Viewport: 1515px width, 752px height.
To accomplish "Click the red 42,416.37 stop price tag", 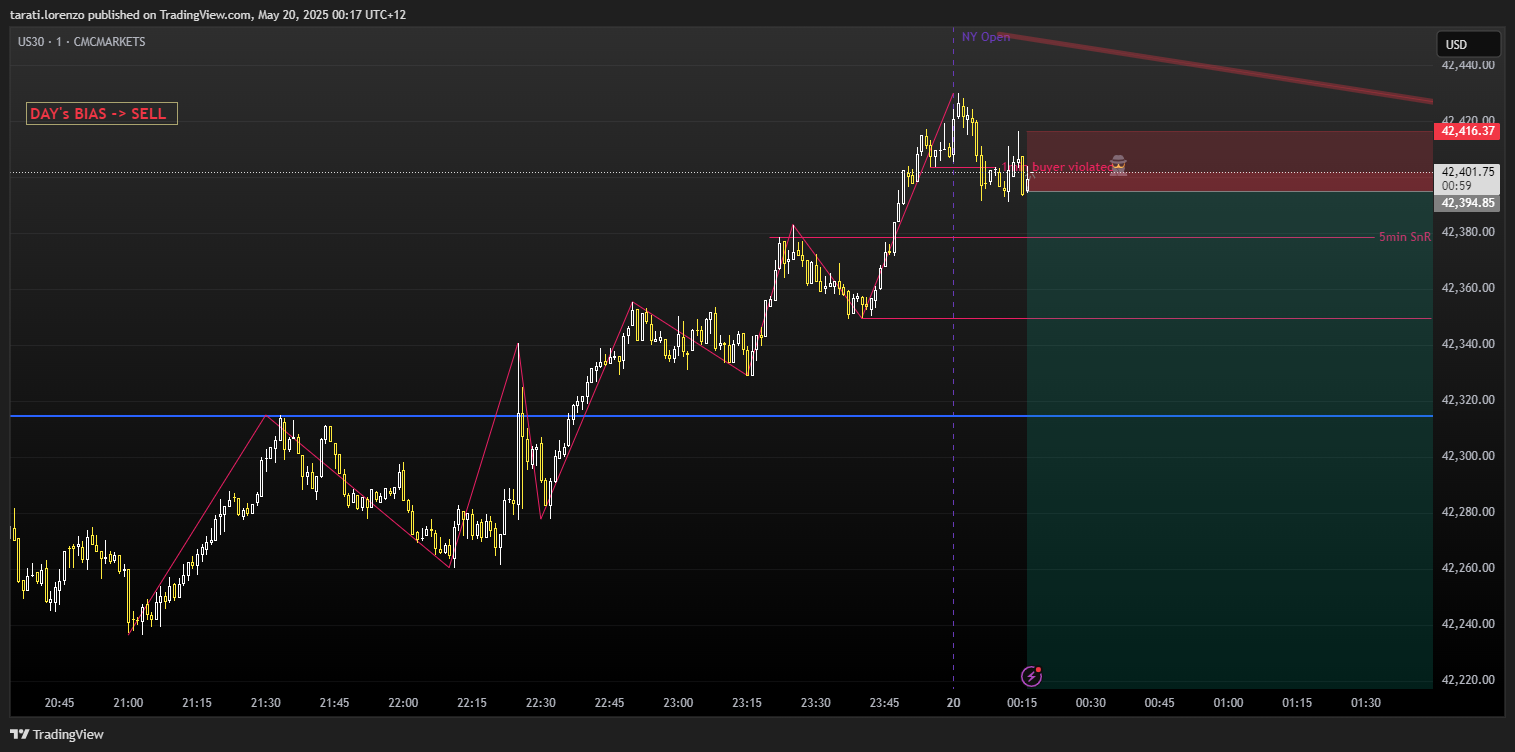I will click(1467, 131).
